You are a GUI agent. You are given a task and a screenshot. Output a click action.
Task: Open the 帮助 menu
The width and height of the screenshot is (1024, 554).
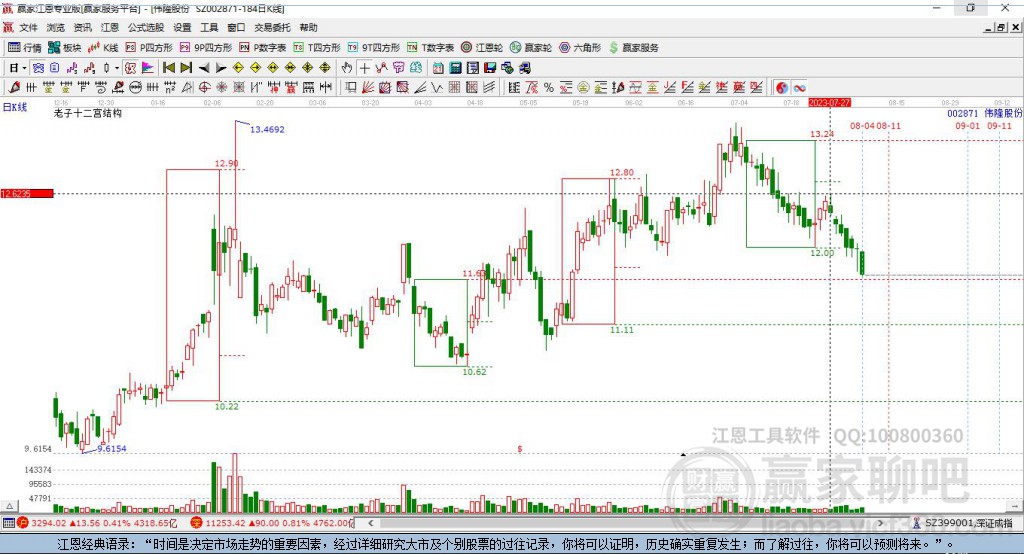point(308,27)
